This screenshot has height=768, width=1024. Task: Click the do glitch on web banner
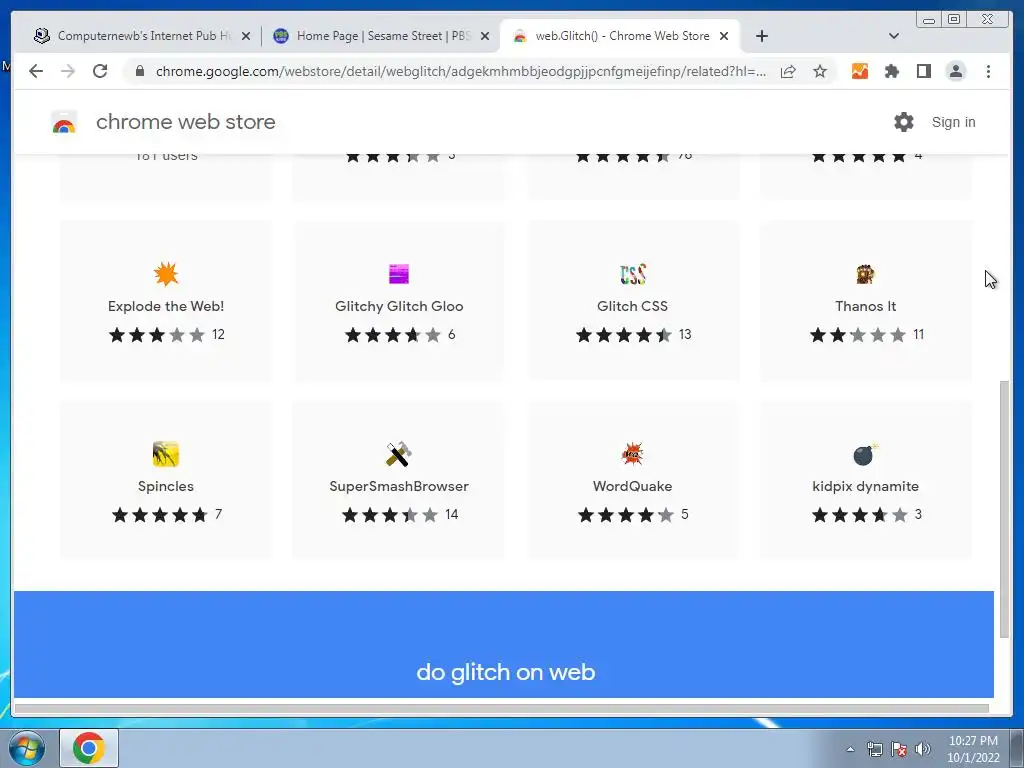click(x=504, y=645)
